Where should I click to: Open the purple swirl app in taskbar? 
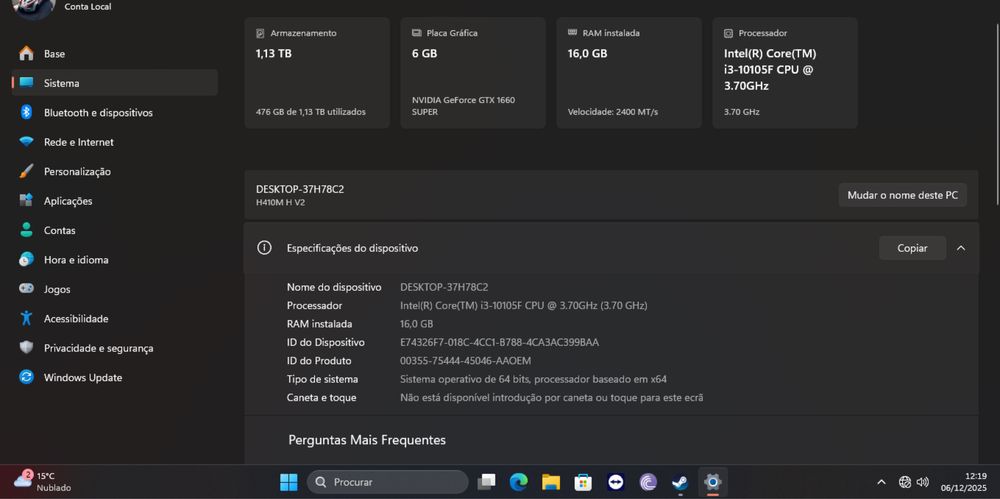[x=648, y=482]
